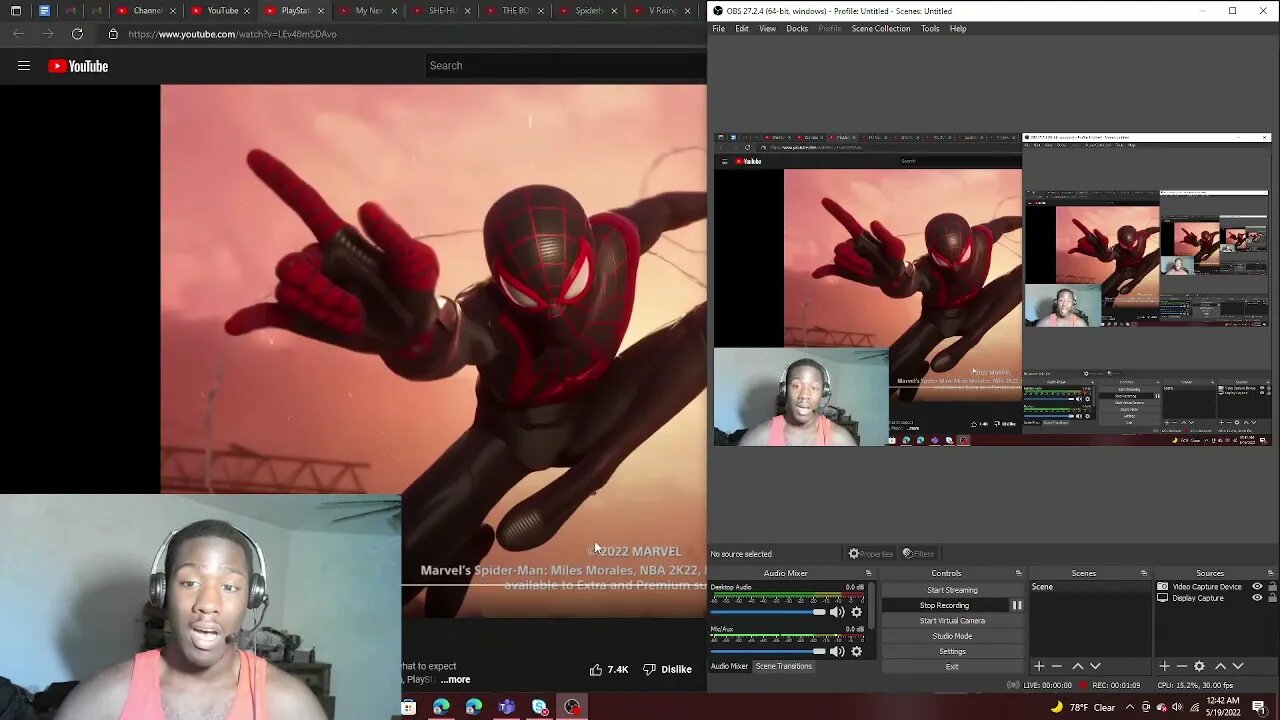Screen dimensions: 1280x720
Task: Switch to Audio Mixer tab
Action: coord(729,666)
